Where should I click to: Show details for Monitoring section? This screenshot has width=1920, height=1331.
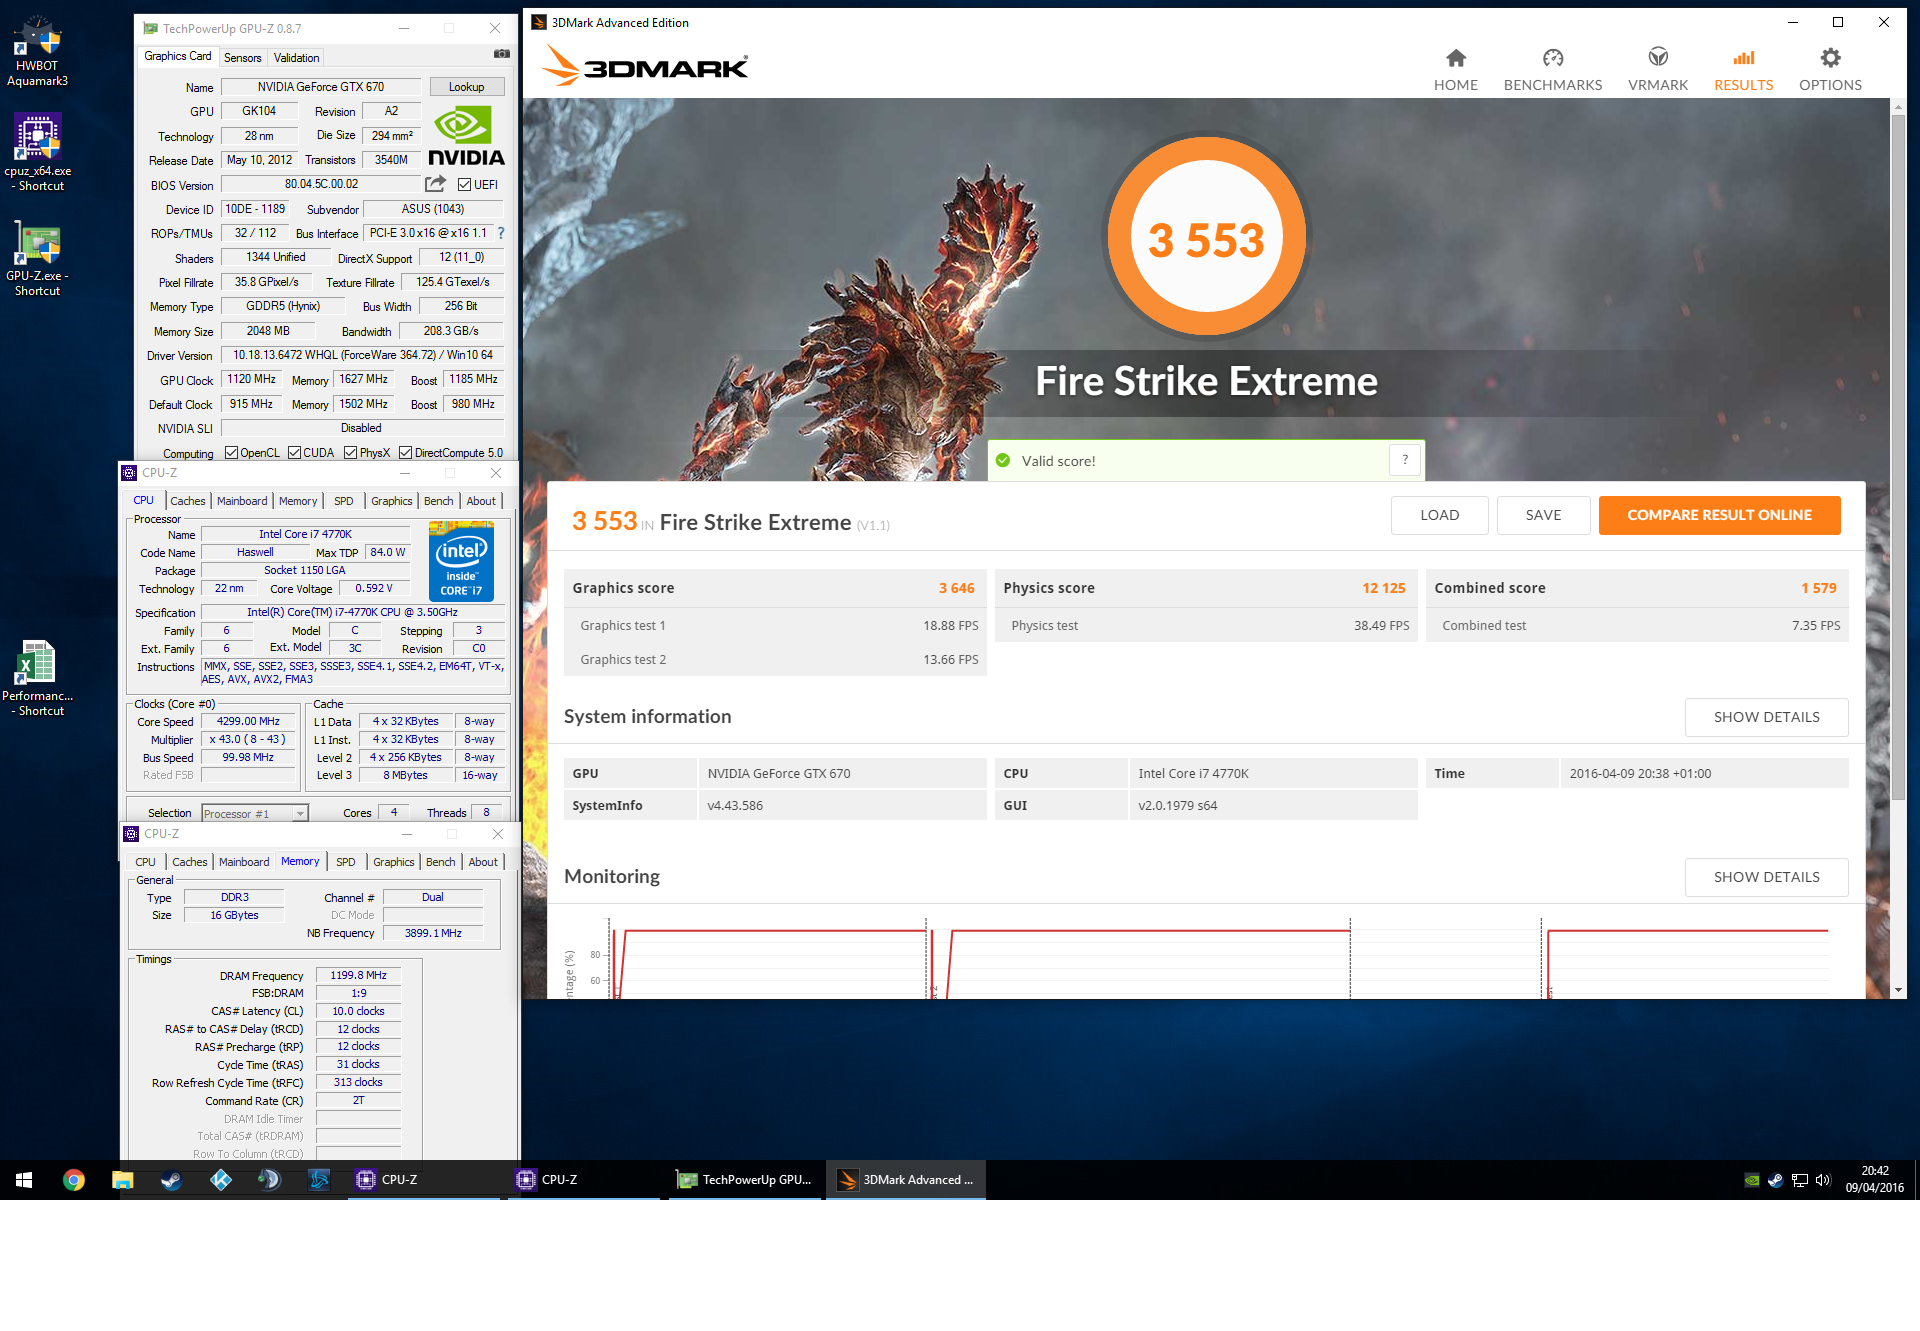click(x=1766, y=877)
